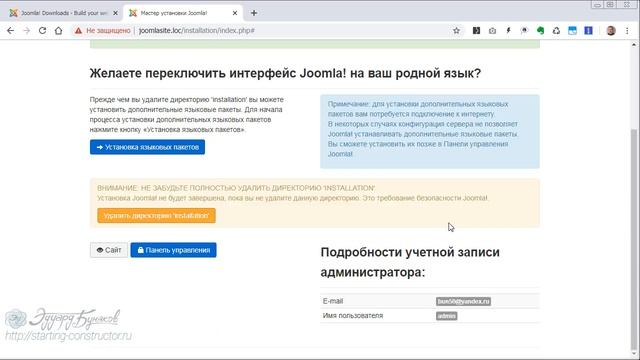Click the orange 'Удалить директорию installation' button

(156, 216)
